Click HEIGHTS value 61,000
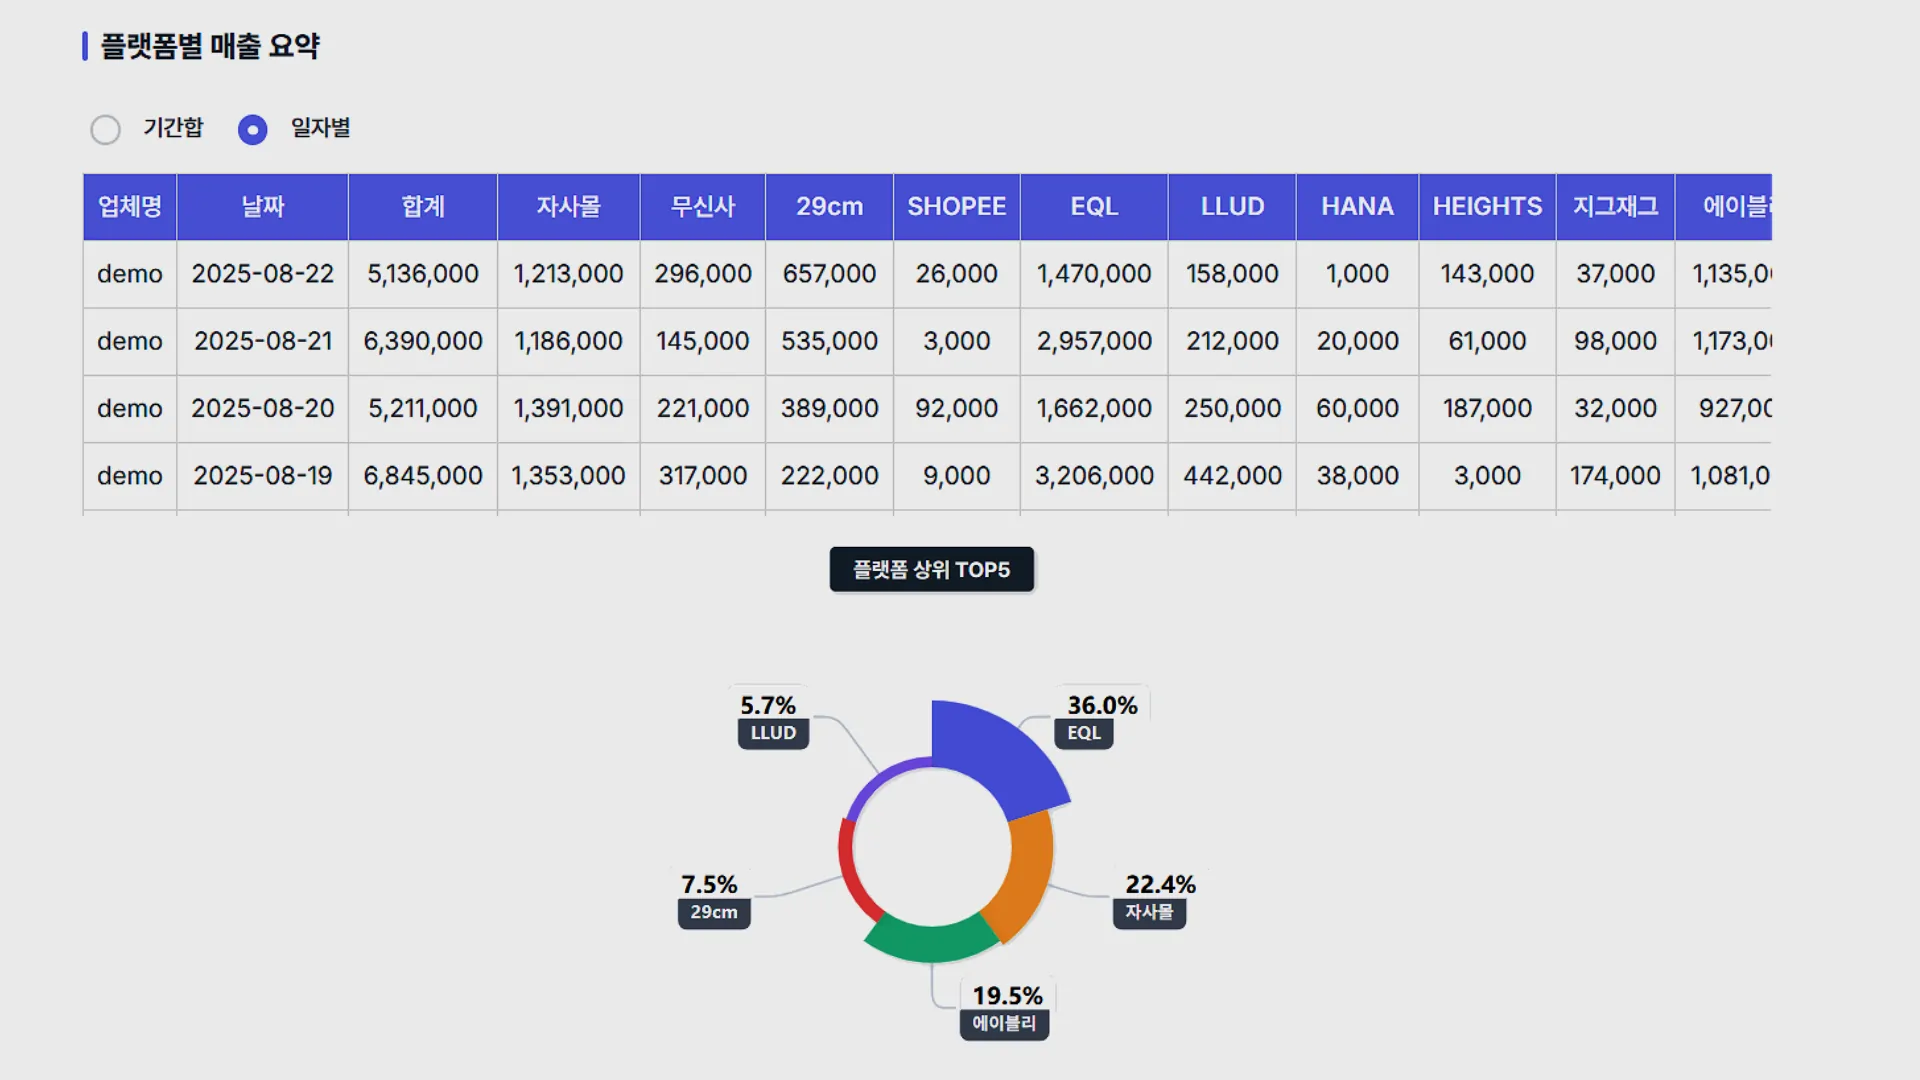The image size is (1920, 1080). pyautogui.click(x=1487, y=341)
